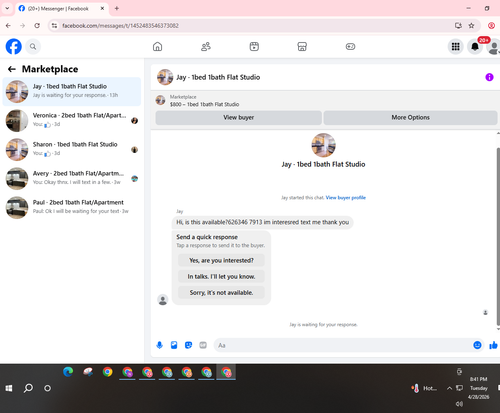The image size is (500, 413).
Task: Open a new browser tab
Action: pos(117,8)
